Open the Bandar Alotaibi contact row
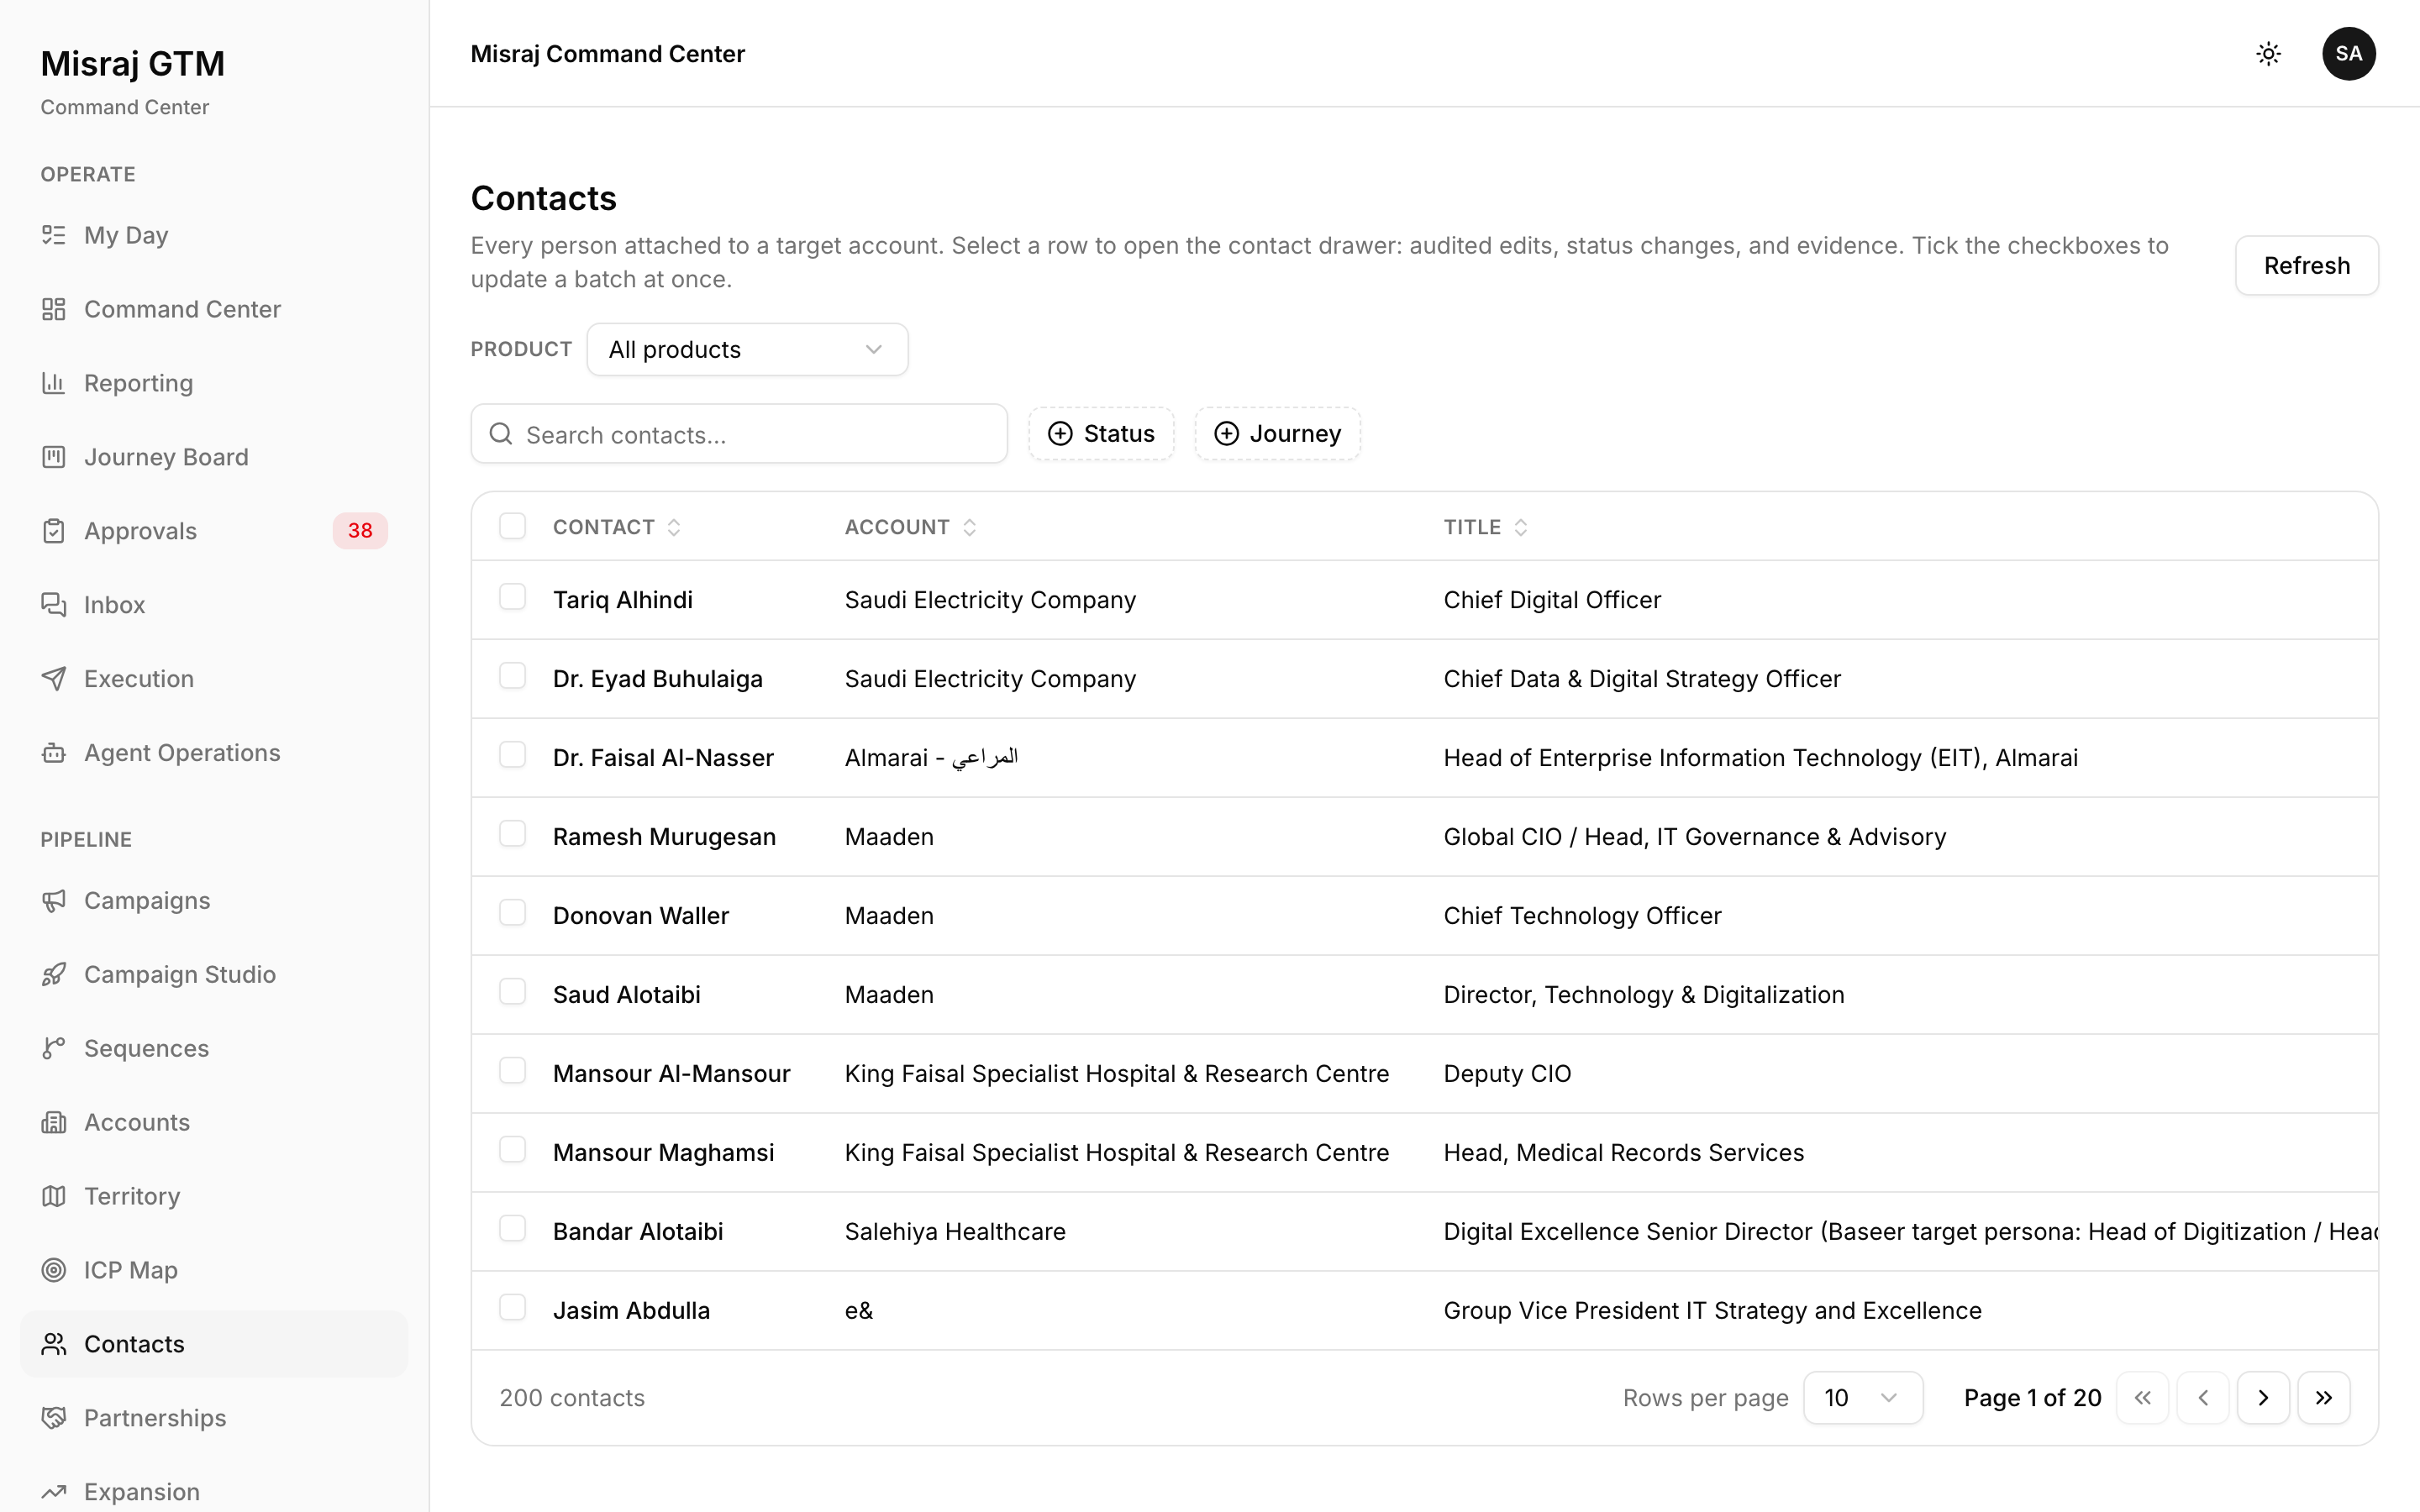 click(1424, 1231)
